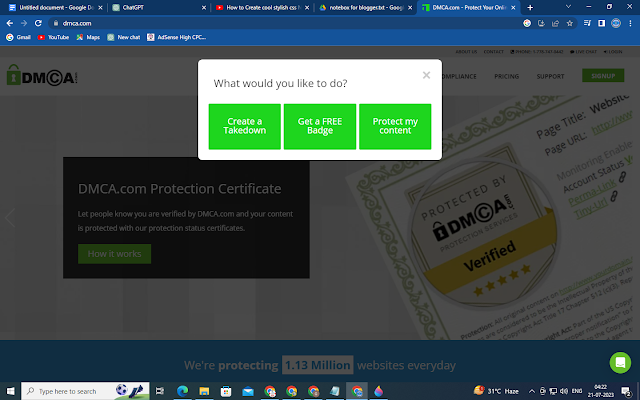Viewport: 640px width, 400px height.
Task: Open the Windows Start menu
Action: [10, 391]
